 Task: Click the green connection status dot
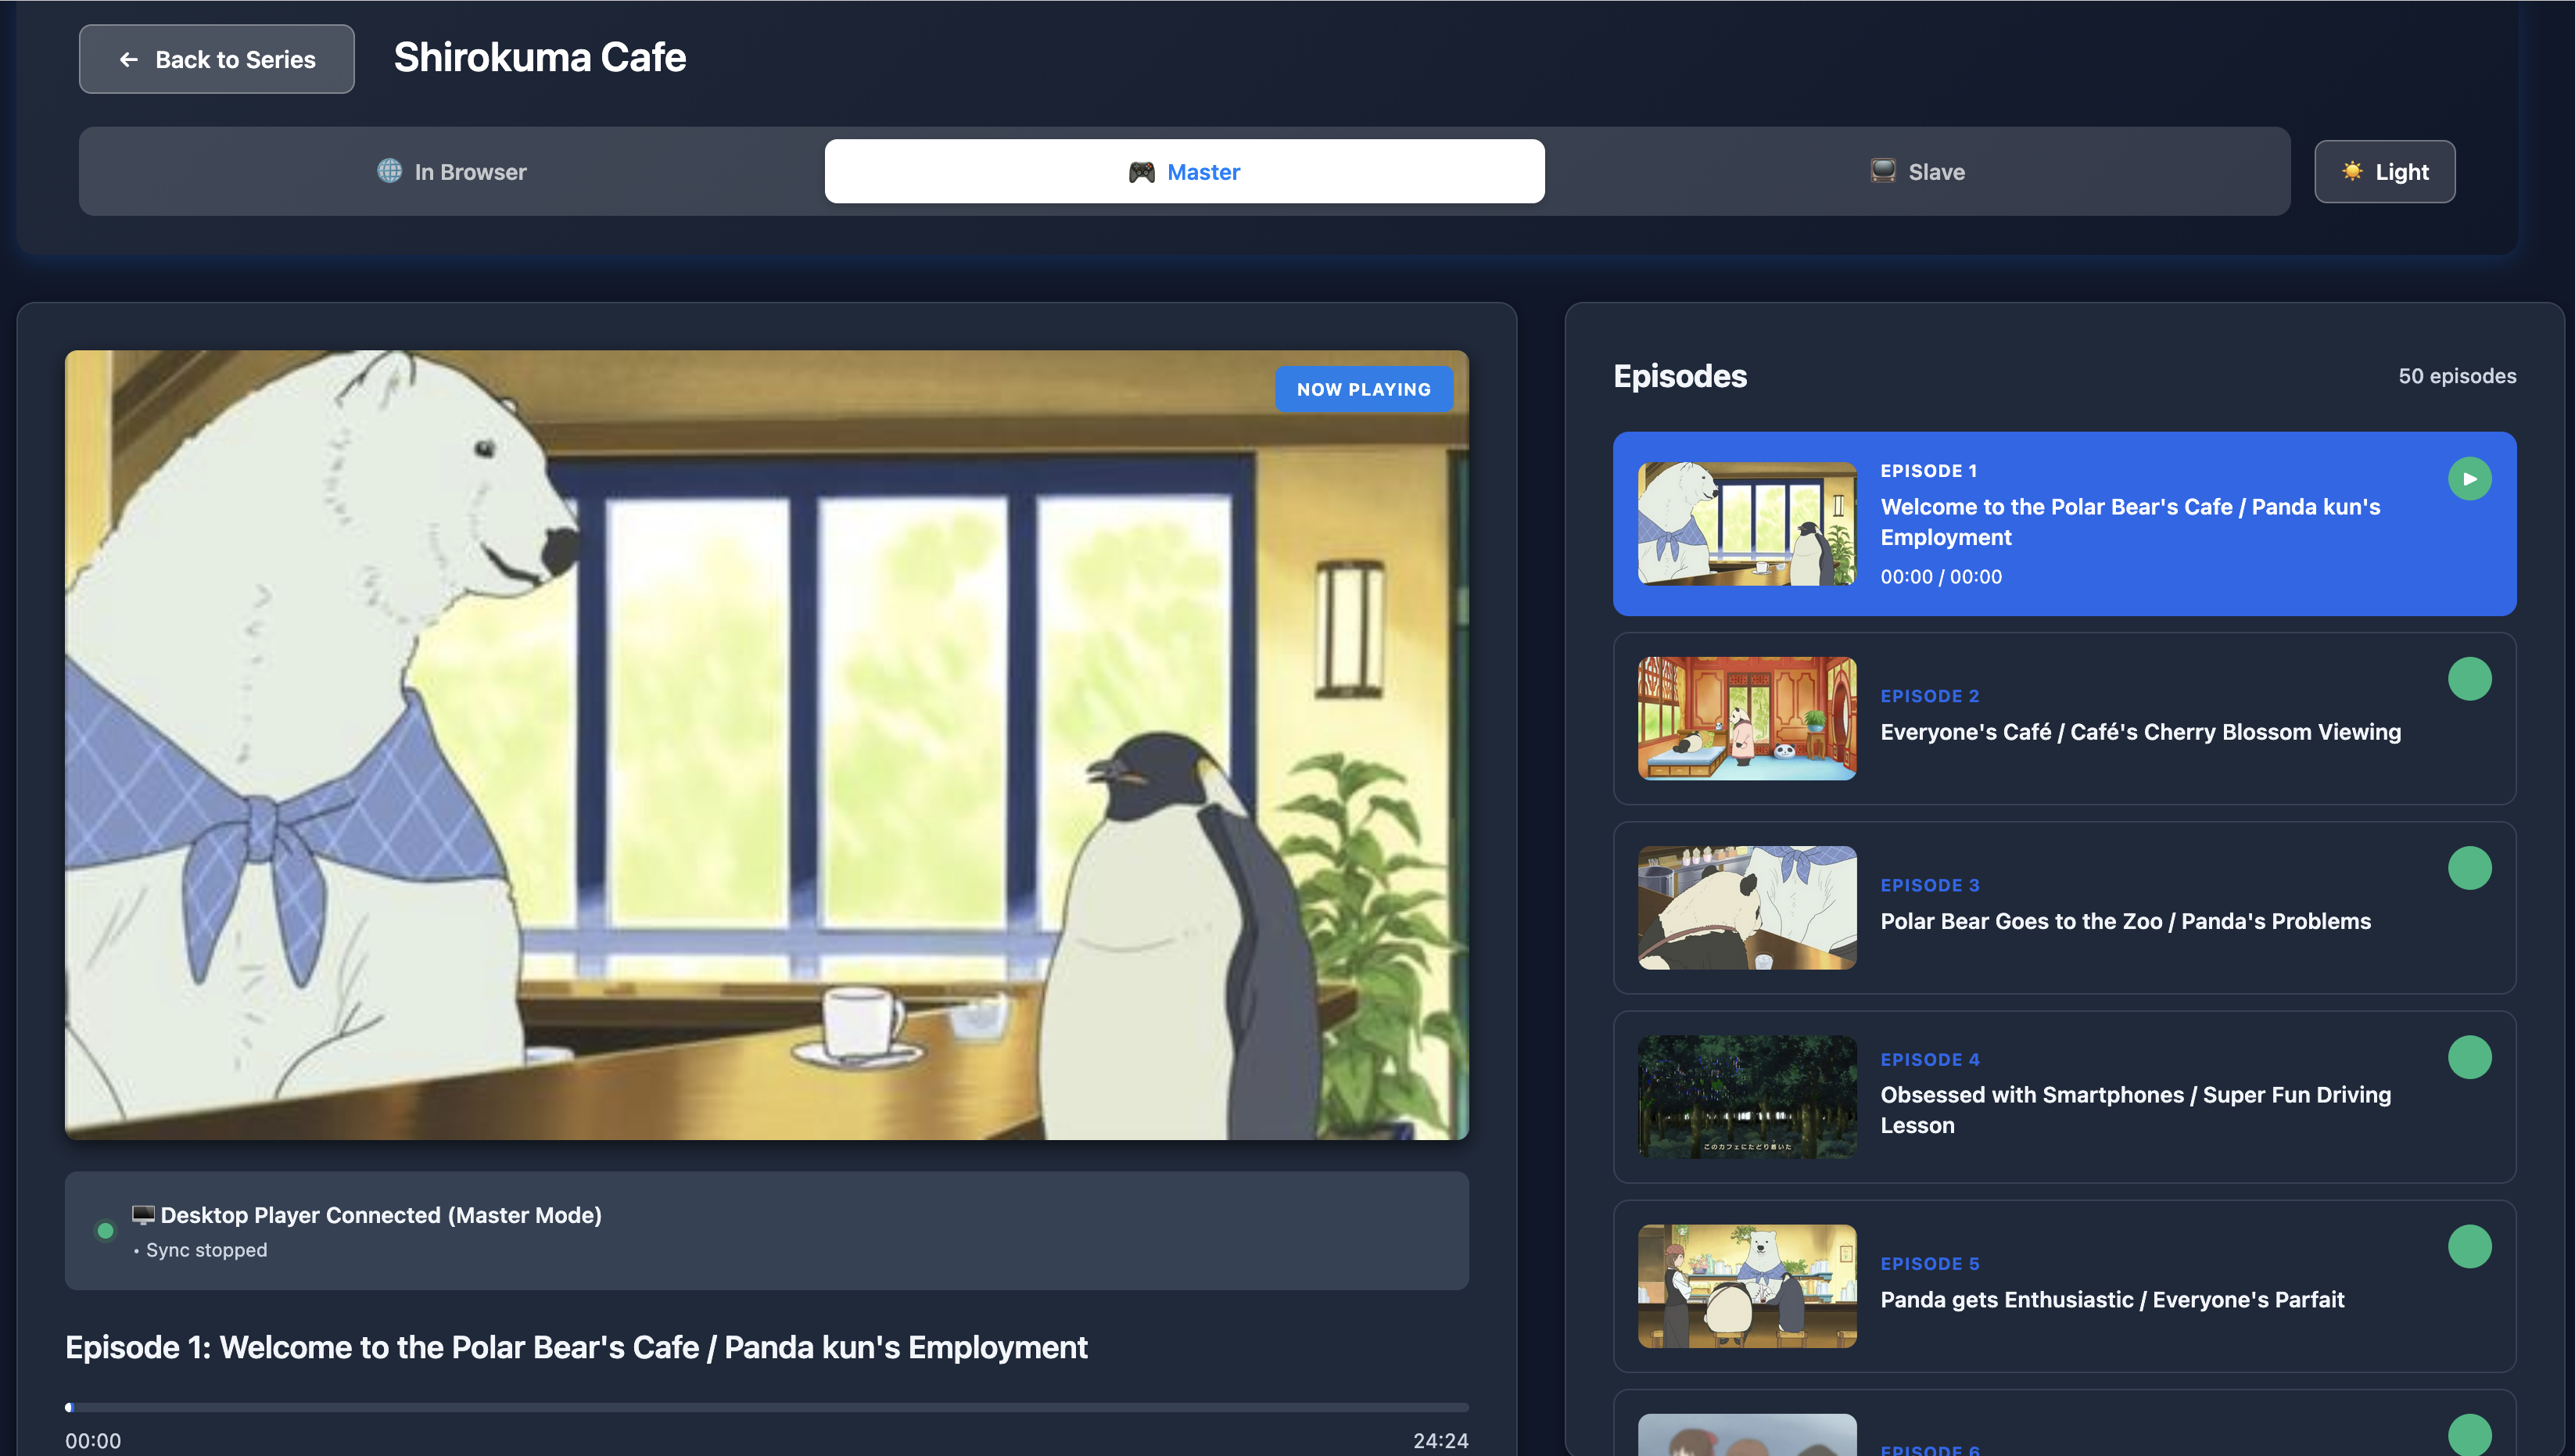point(105,1231)
